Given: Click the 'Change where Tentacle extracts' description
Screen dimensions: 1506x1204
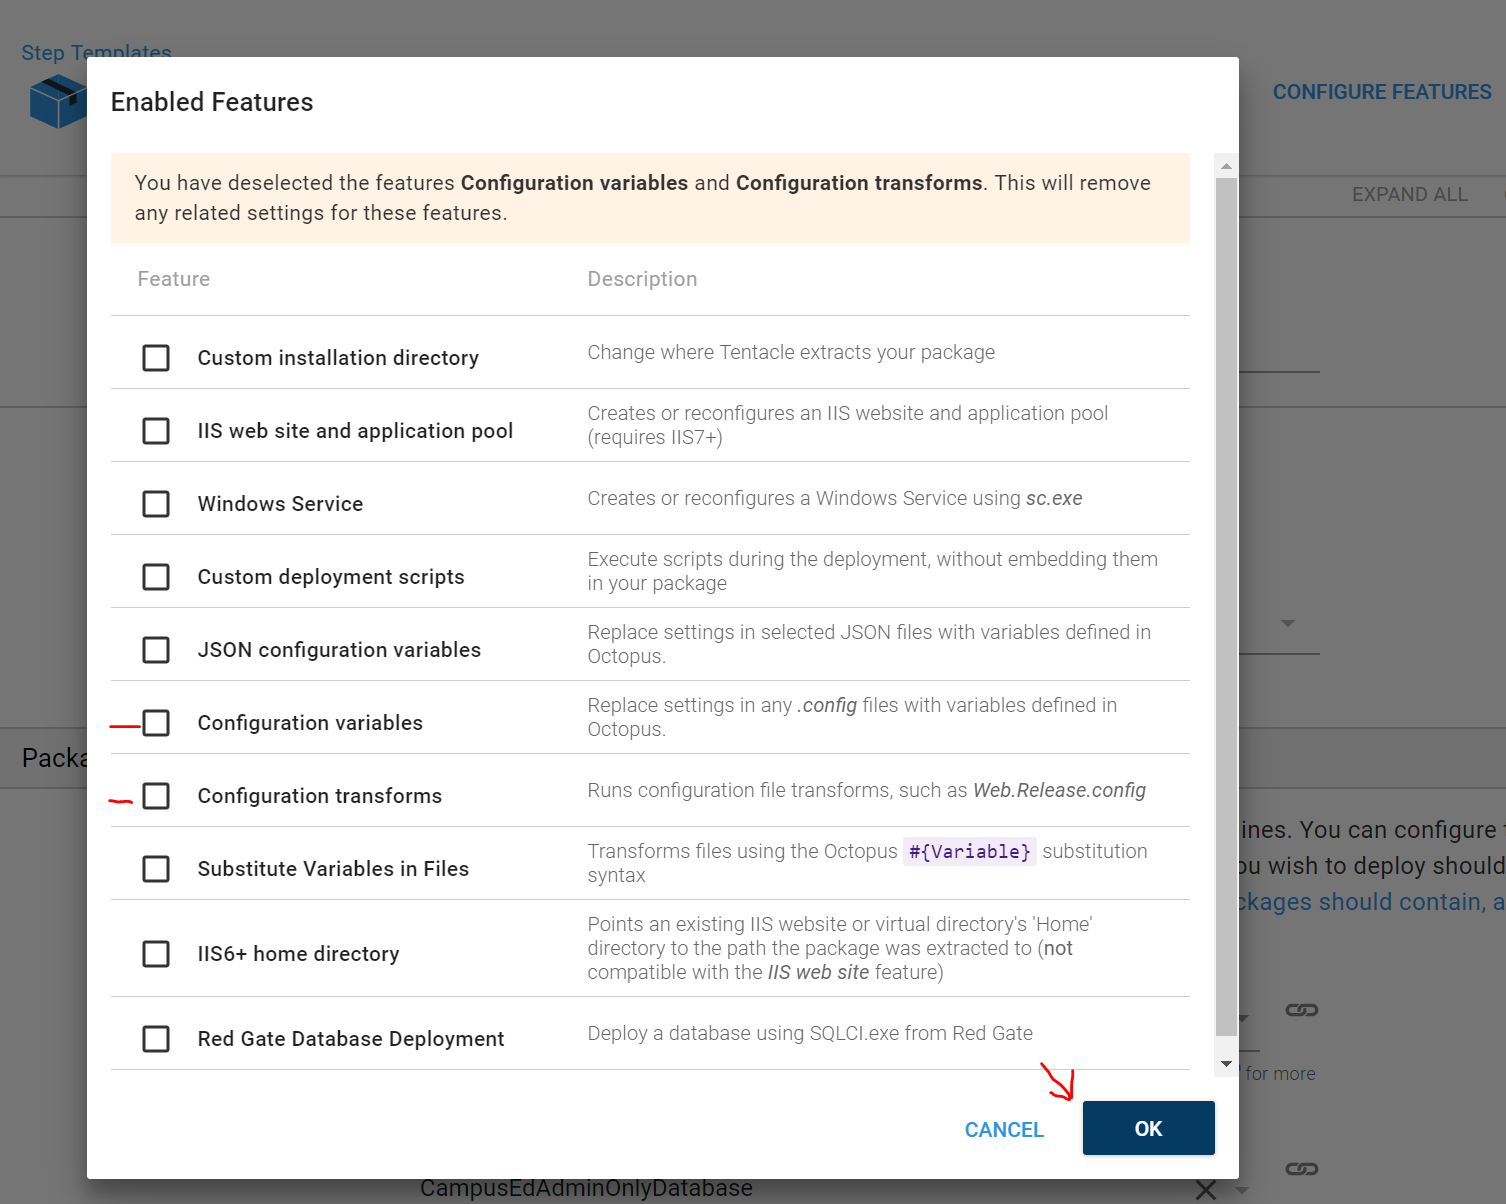Looking at the screenshot, I should tap(791, 352).
